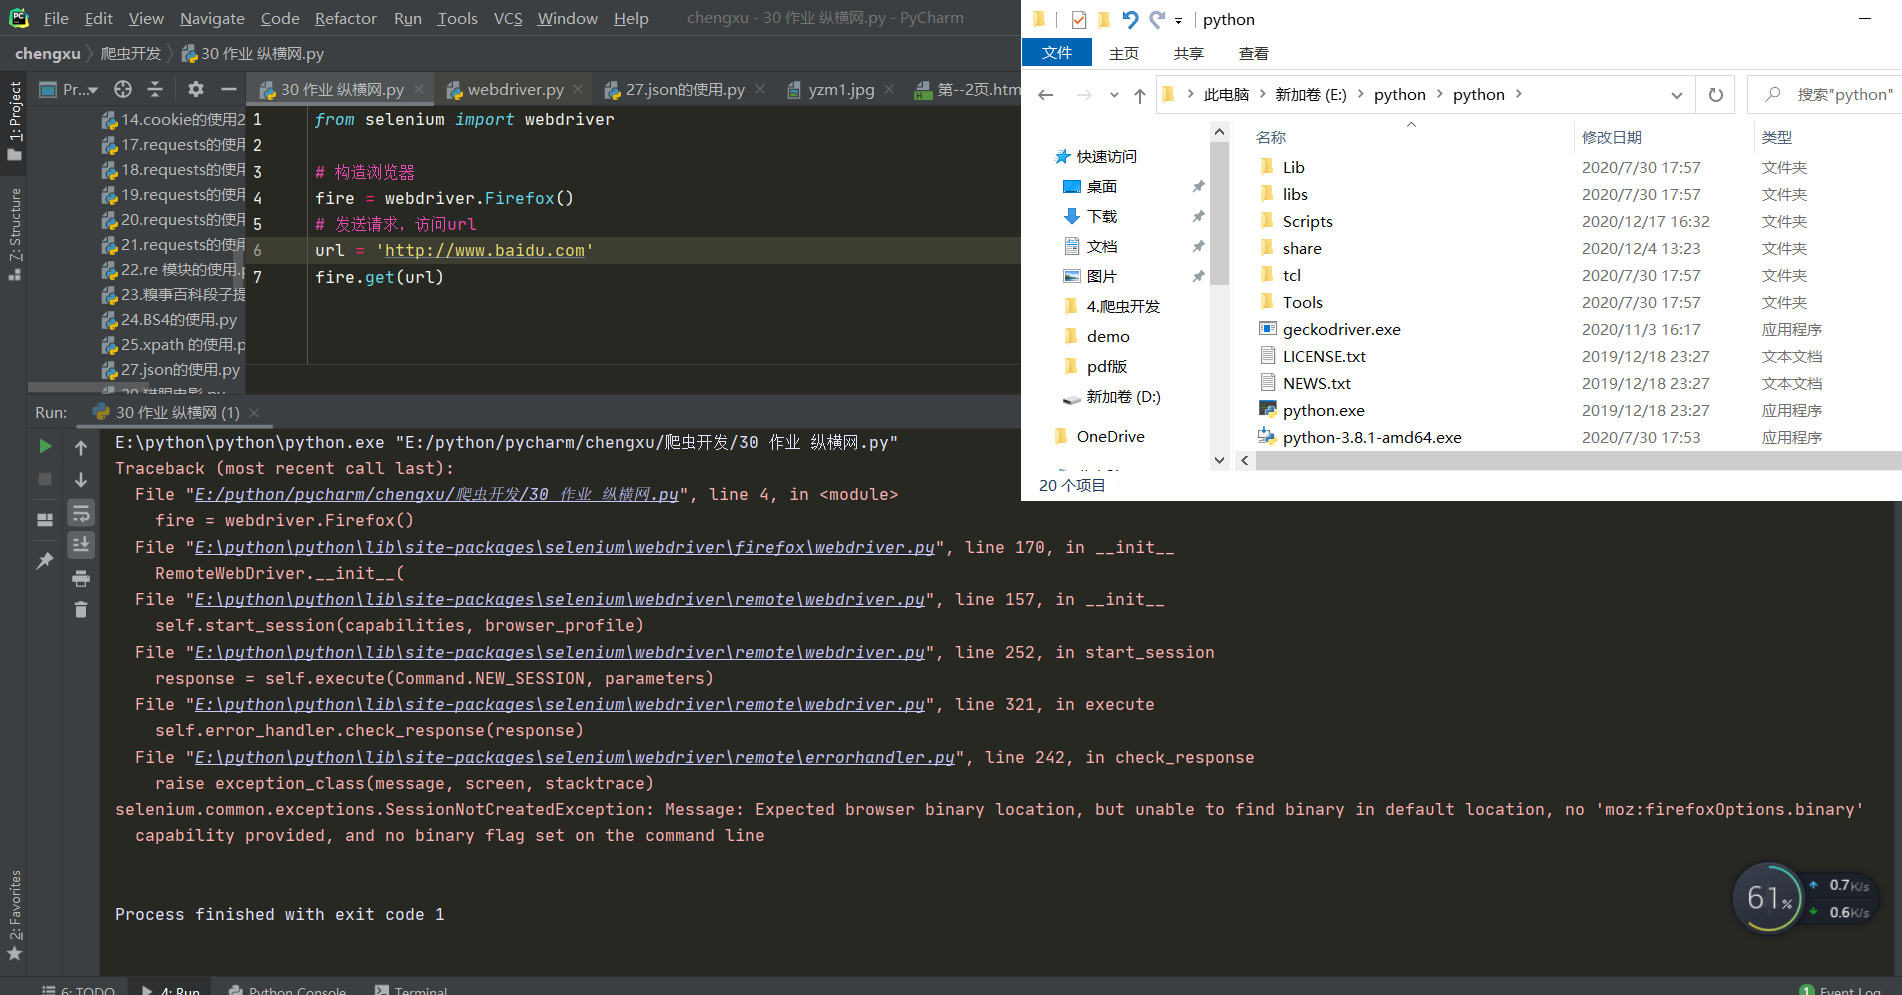The height and width of the screenshot is (995, 1902).
Task: Open the Terminal tool window tab
Action: (x=411, y=989)
